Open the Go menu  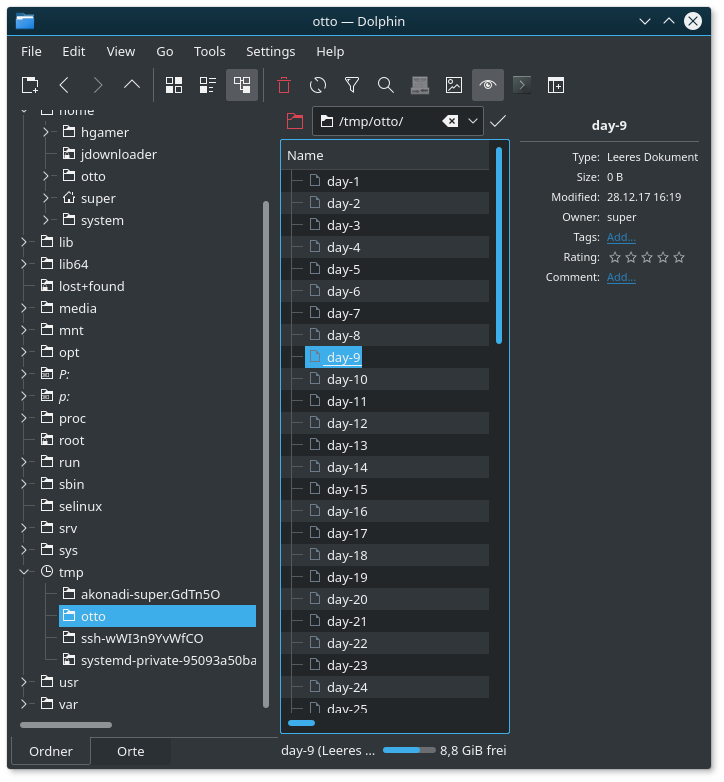click(165, 51)
